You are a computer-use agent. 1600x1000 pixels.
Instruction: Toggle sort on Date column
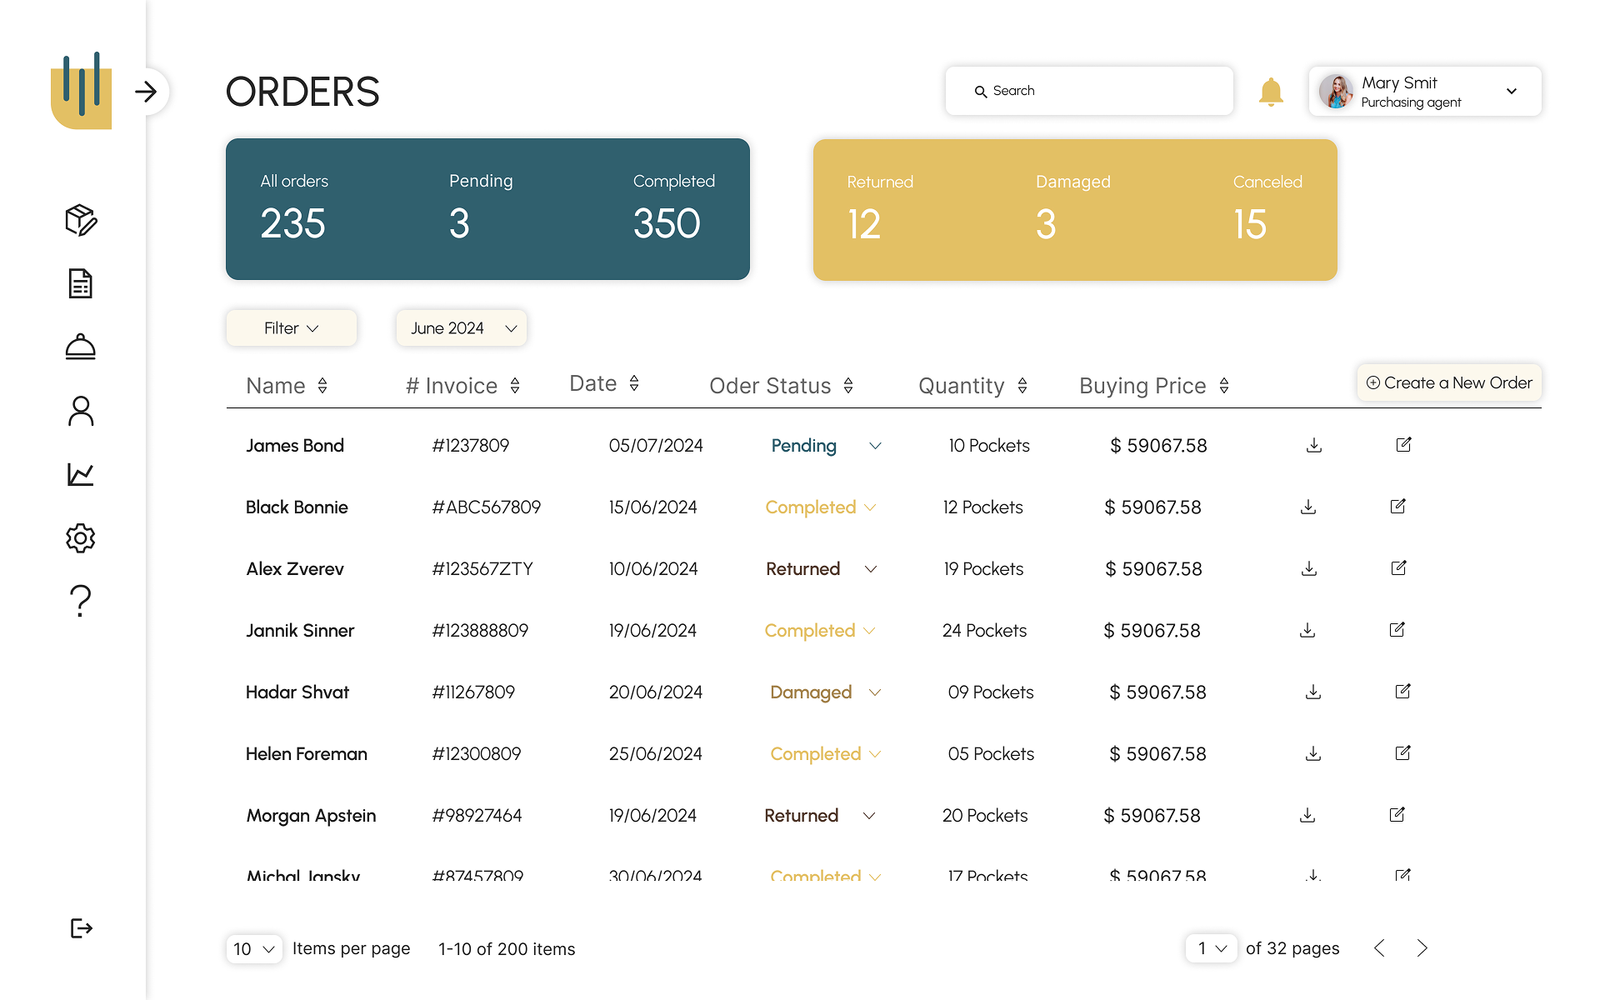634,384
